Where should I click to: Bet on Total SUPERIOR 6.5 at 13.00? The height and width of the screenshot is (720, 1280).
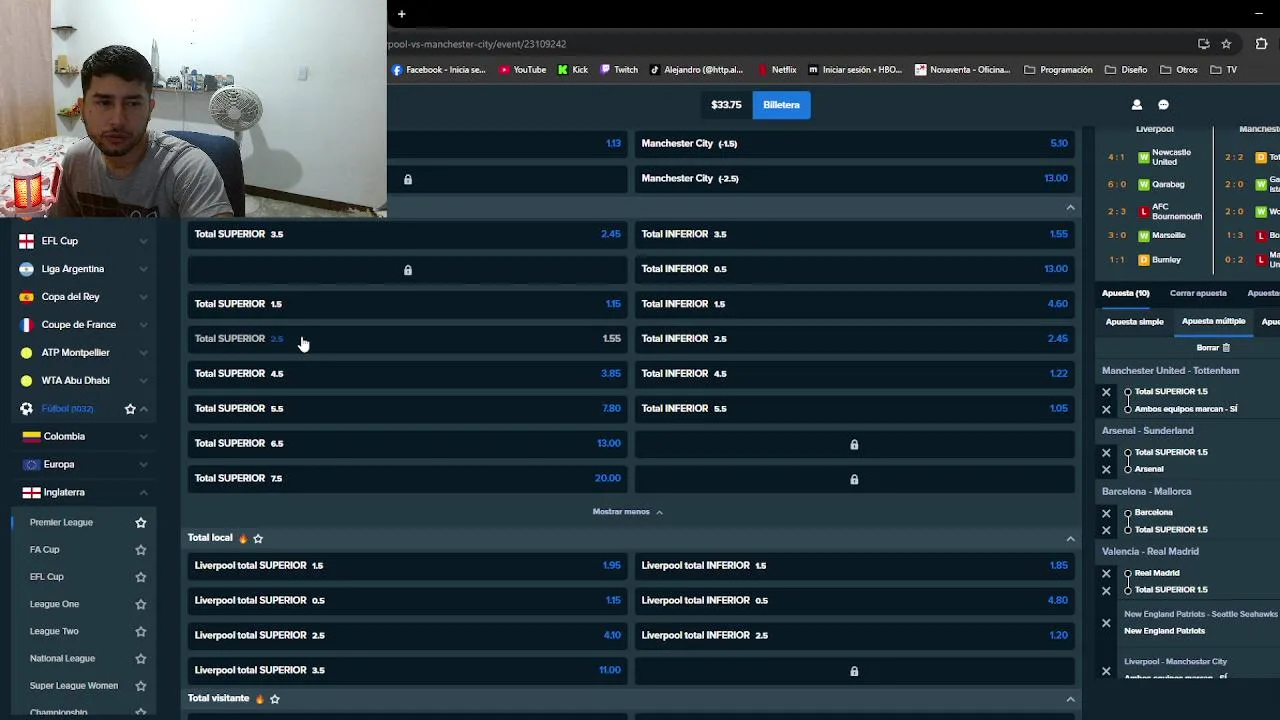[x=407, y=443]
